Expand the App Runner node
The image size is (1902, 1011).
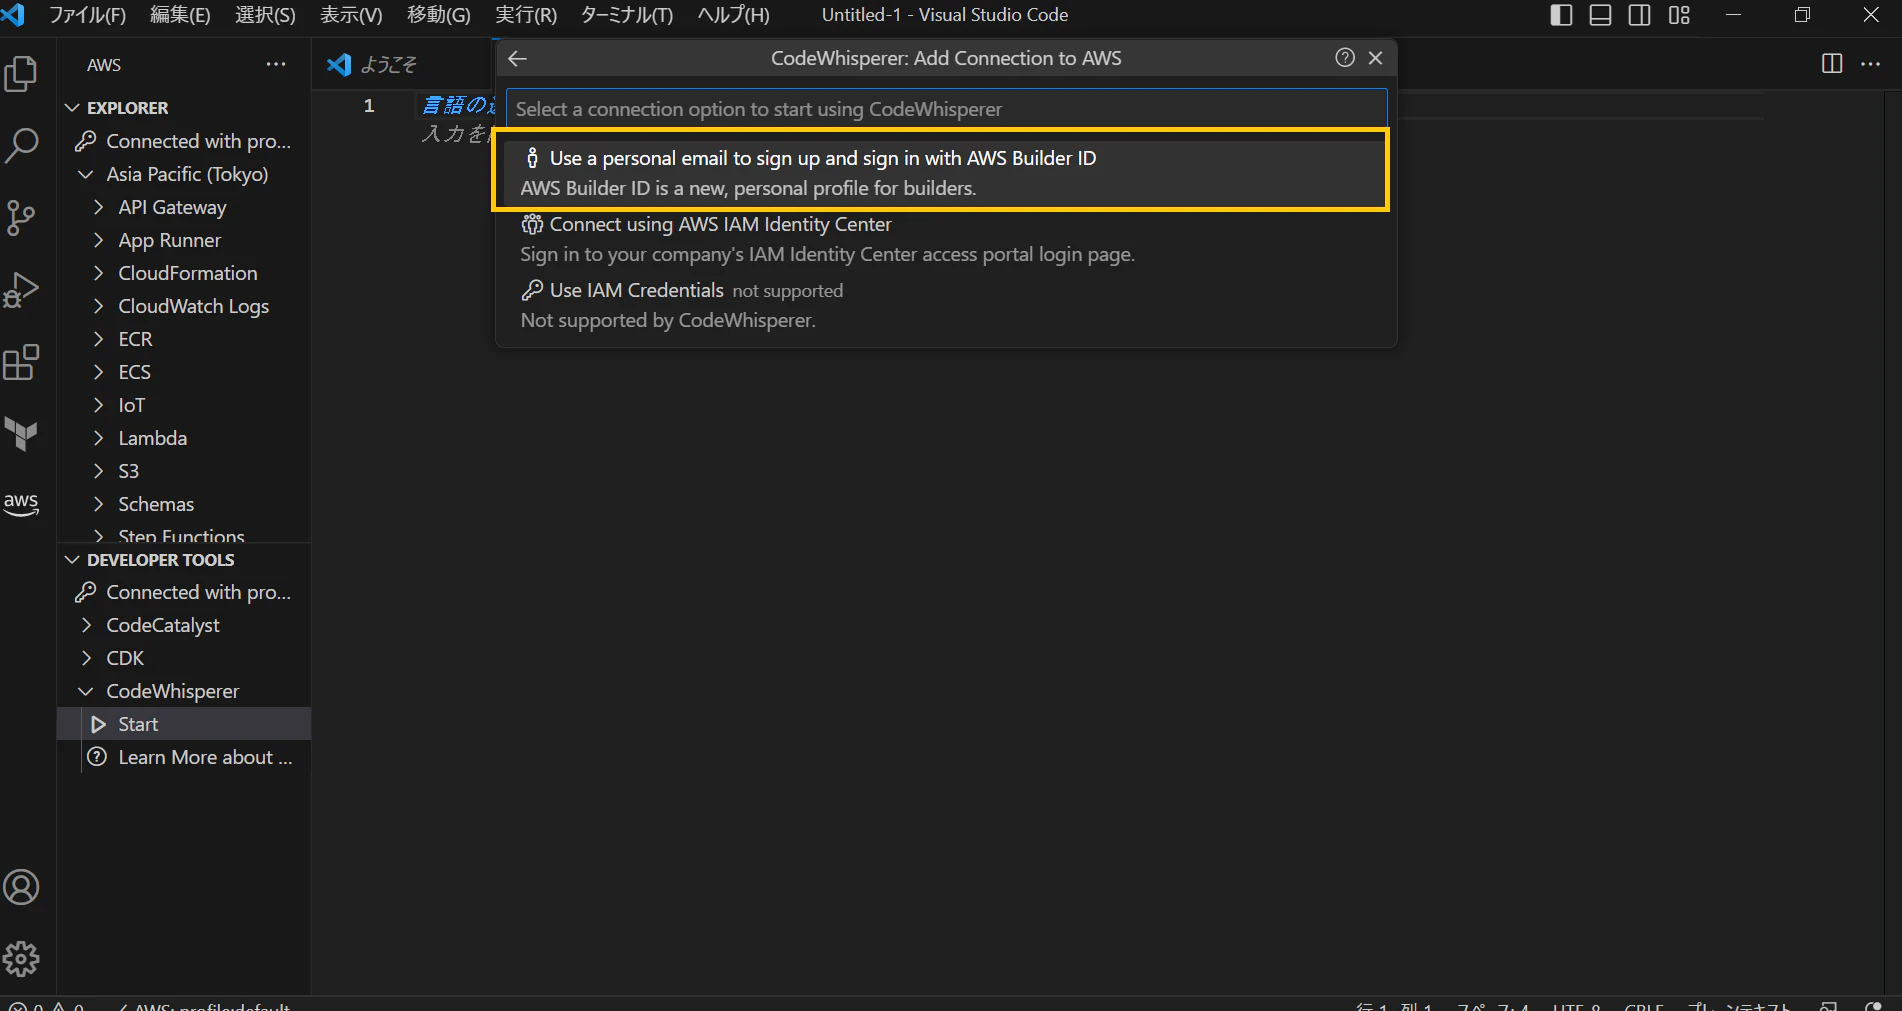point(98,240)
